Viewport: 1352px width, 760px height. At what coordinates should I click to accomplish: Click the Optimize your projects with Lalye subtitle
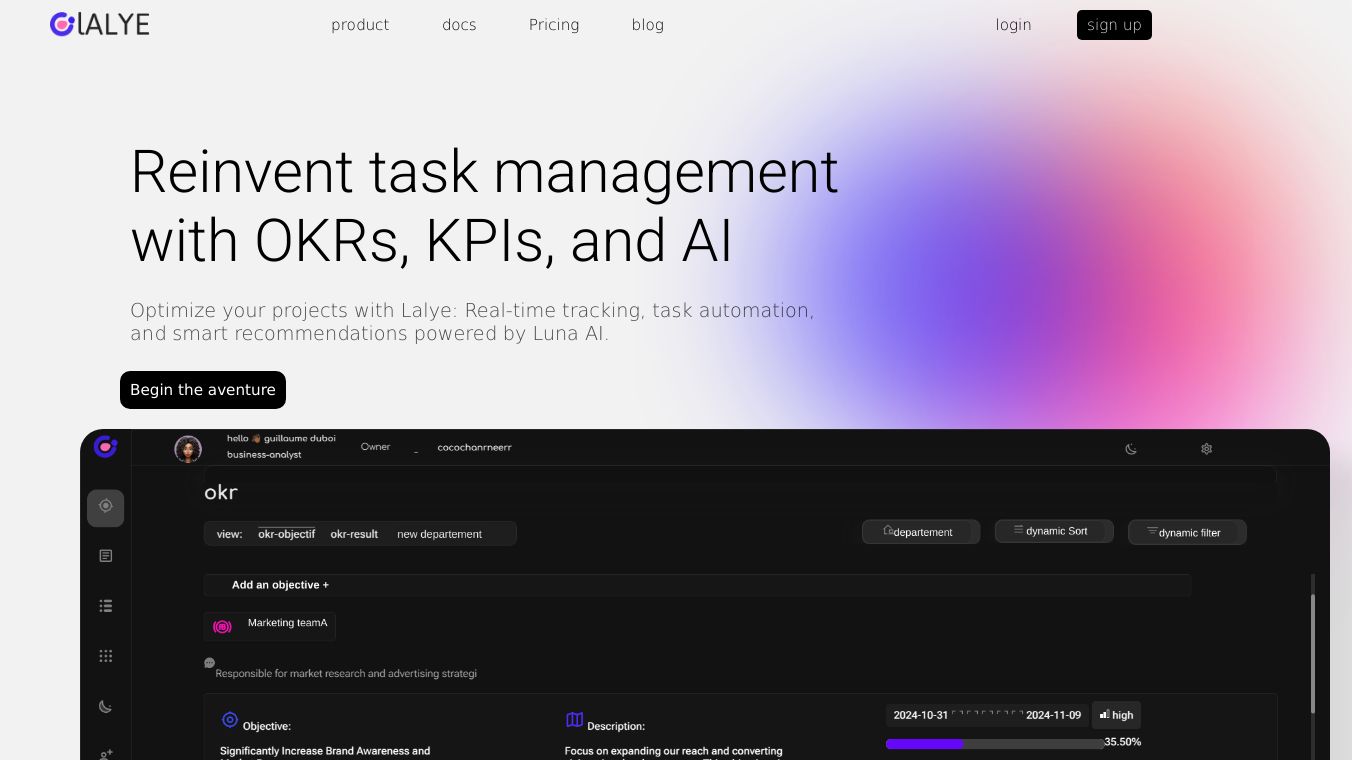[x=473, y=322]
